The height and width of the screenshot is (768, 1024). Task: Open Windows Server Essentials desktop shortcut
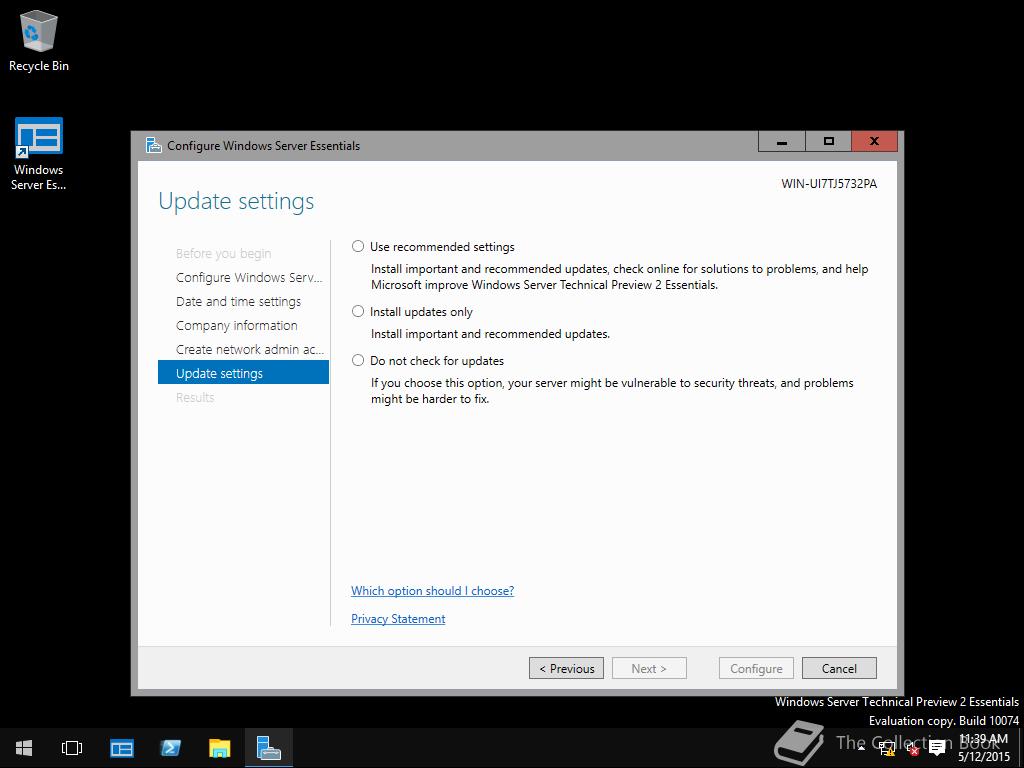click(x=39, y=154)
